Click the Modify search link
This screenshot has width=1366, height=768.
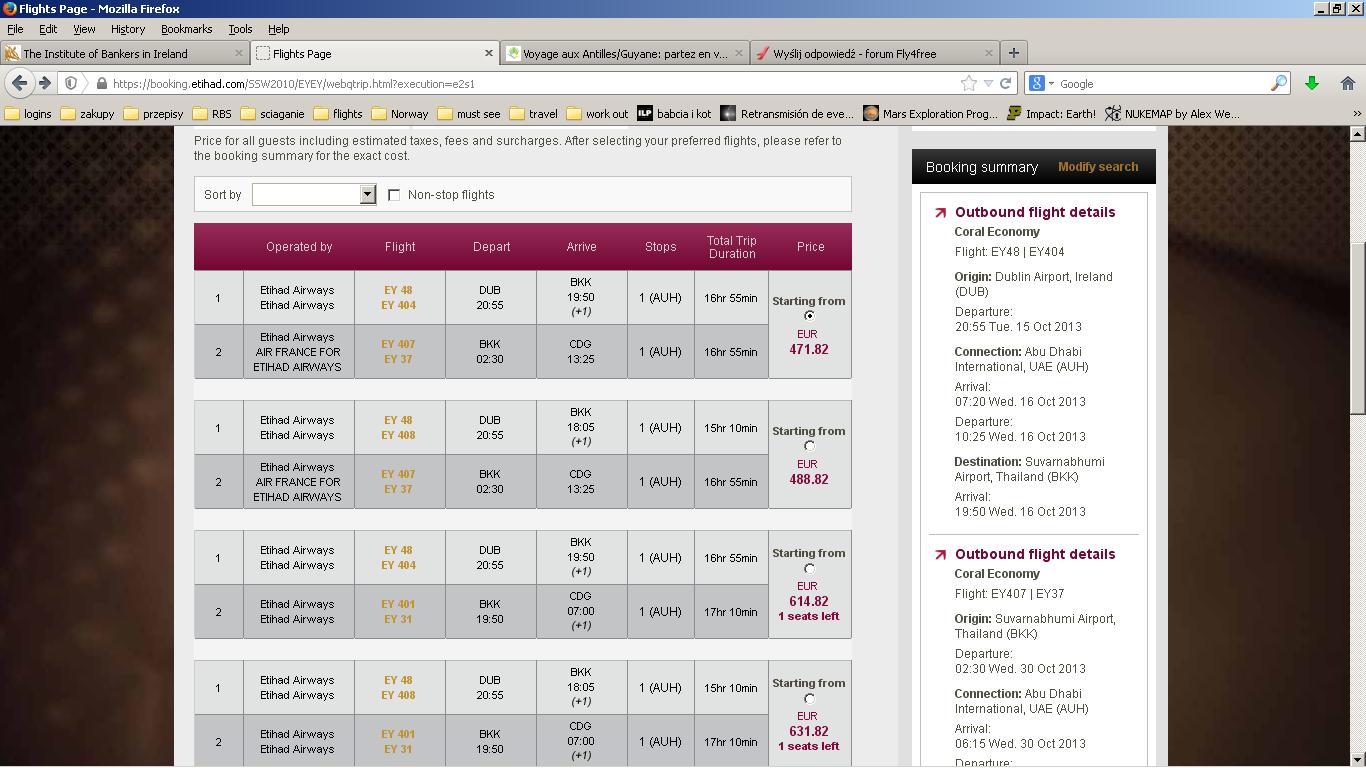coord(1098,167)
